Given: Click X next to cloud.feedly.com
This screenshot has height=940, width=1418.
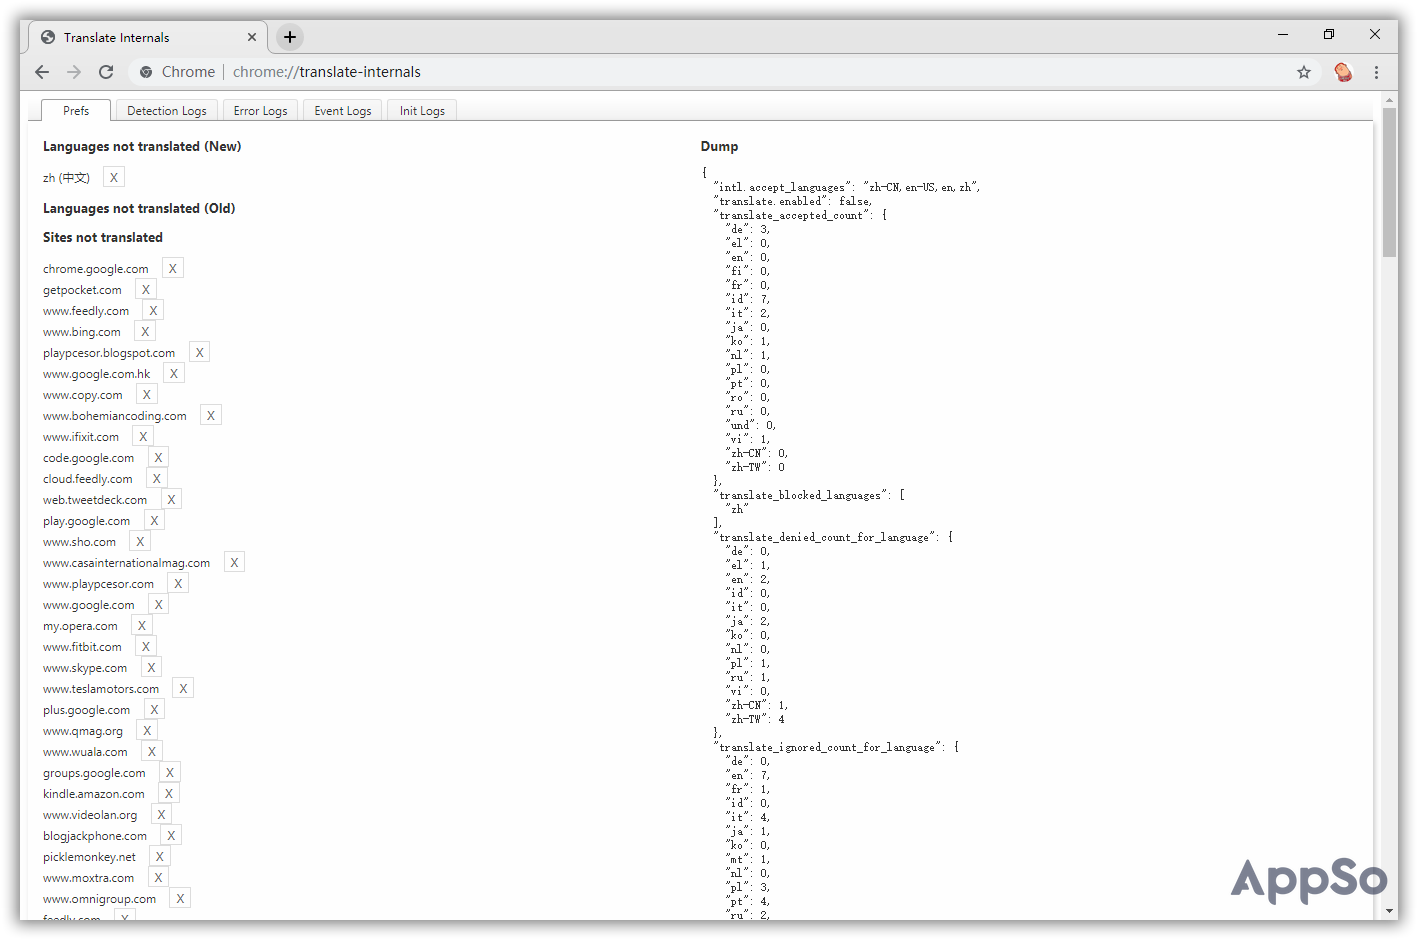Looking at the screenshot, I should tap(157, 479).
